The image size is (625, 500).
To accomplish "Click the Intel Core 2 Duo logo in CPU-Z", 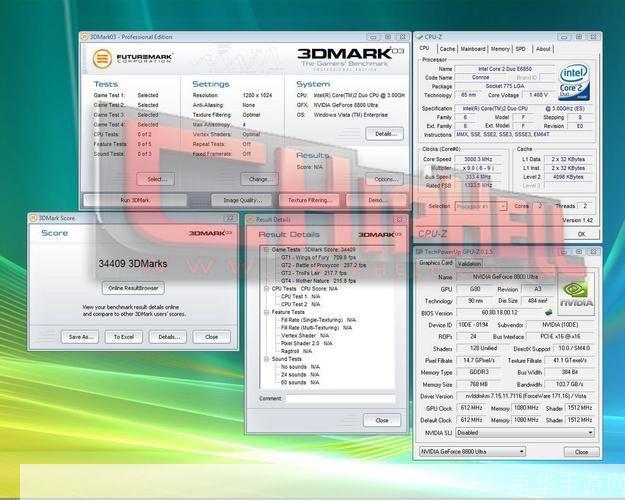I will click(x=574, y=82).
